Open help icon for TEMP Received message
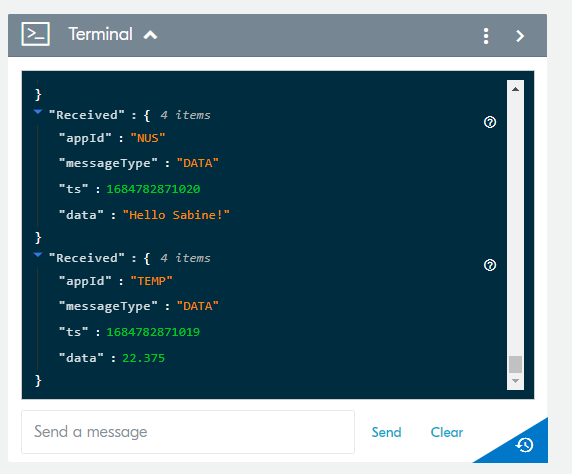The image size is (572, 474). 490,265
